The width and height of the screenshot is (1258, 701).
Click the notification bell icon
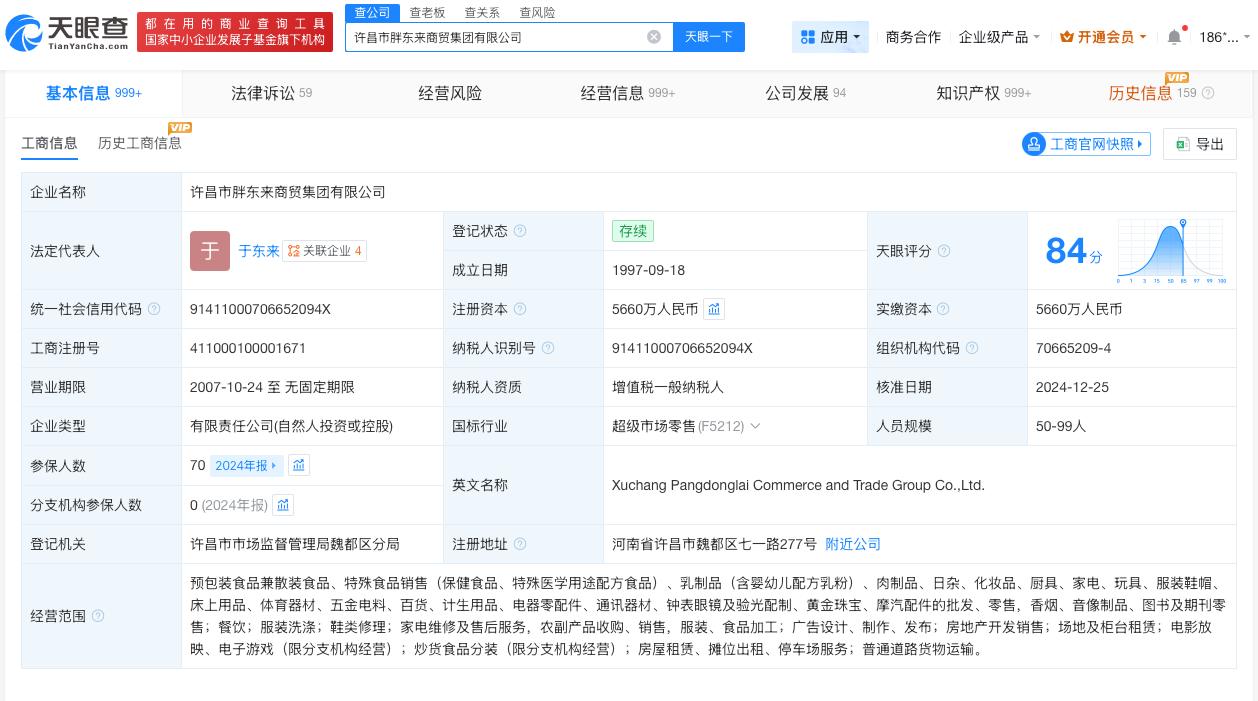[x=1174, y=37]
